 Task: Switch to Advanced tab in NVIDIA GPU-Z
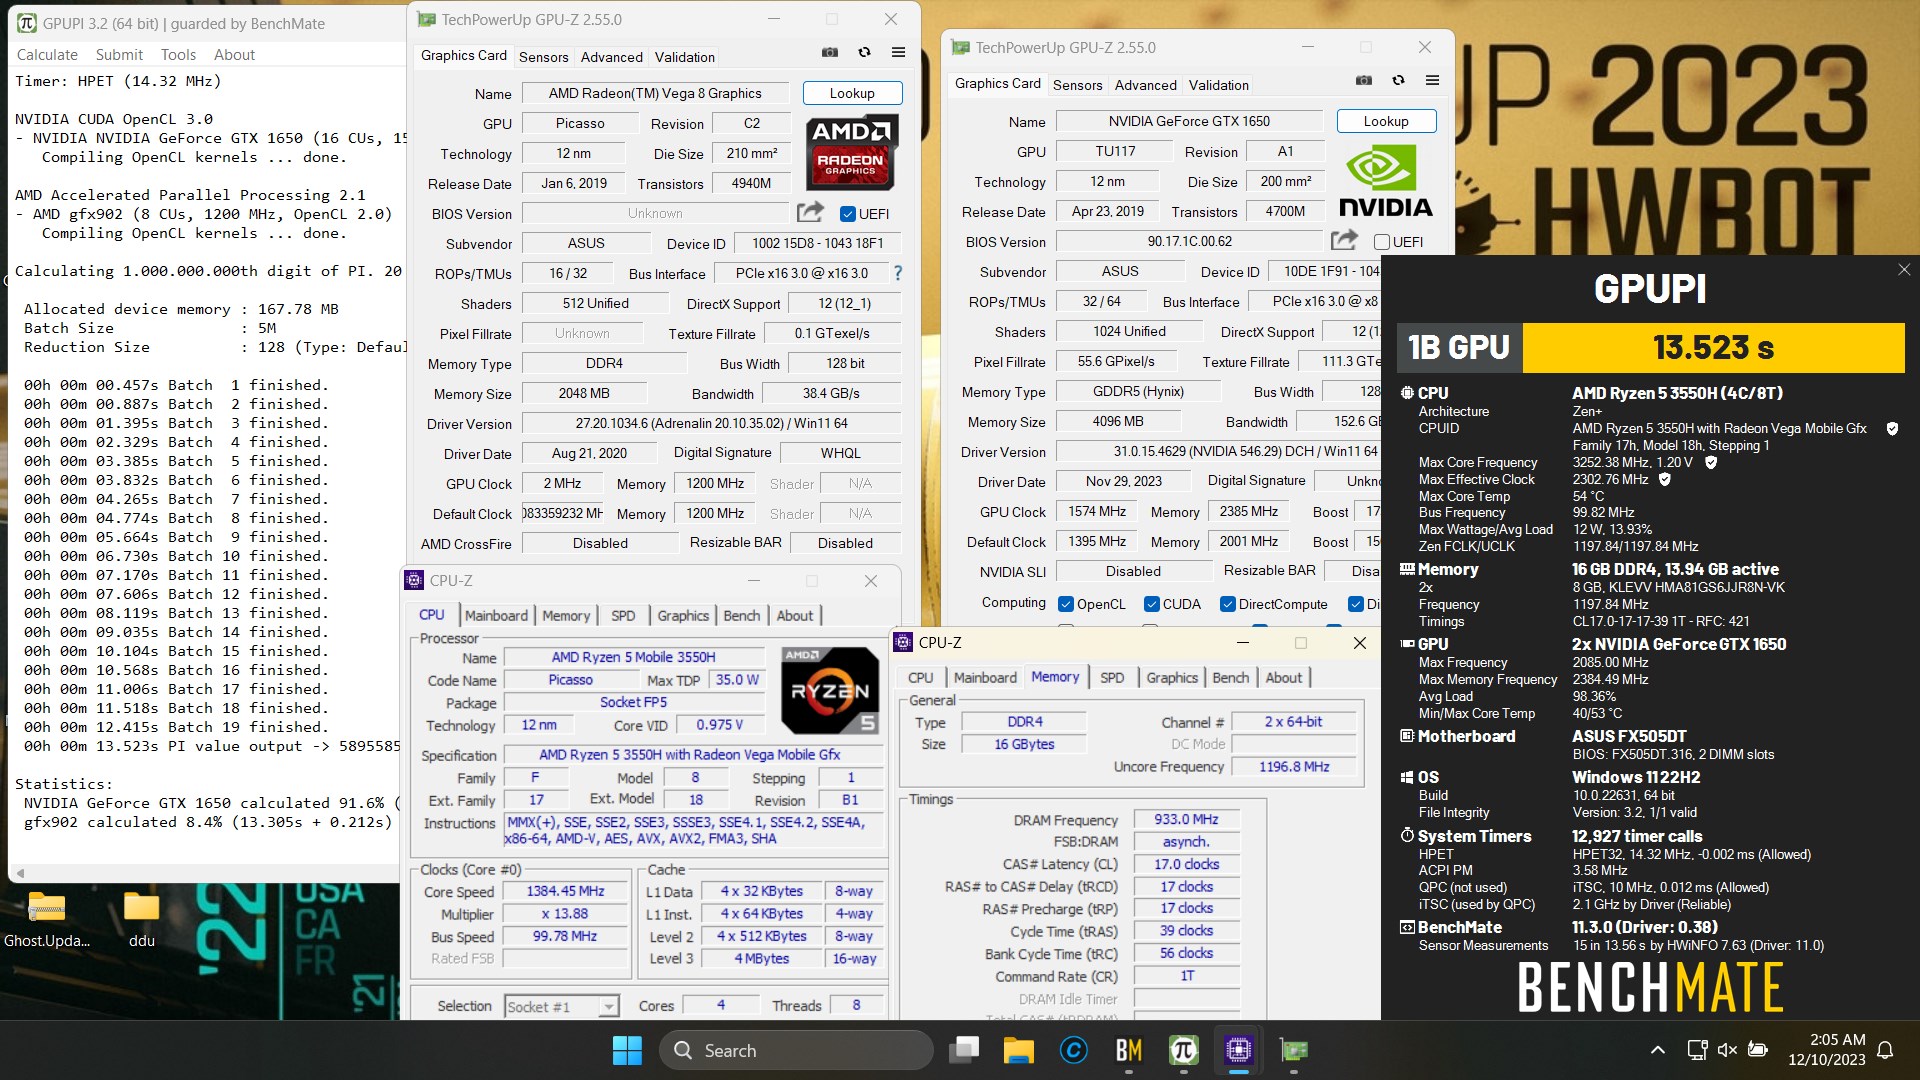point(1146,85)
